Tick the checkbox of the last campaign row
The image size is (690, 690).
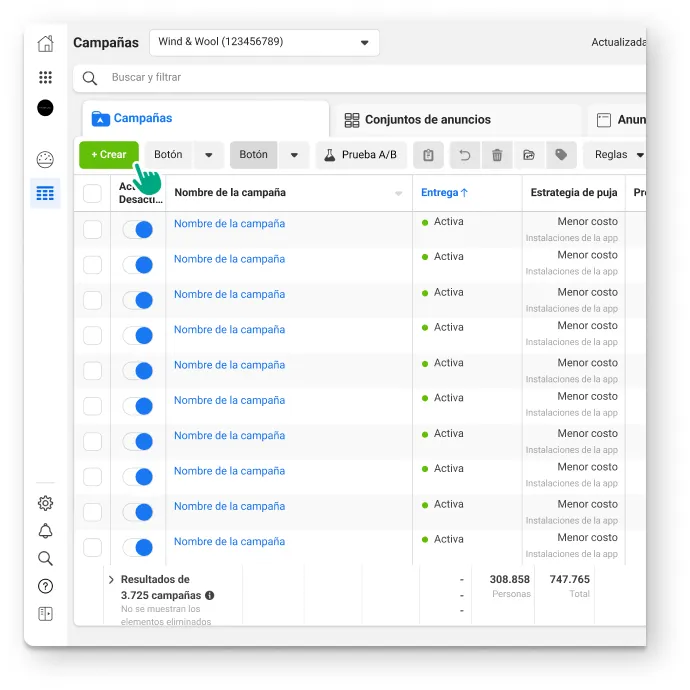click(x=92, y=547)
